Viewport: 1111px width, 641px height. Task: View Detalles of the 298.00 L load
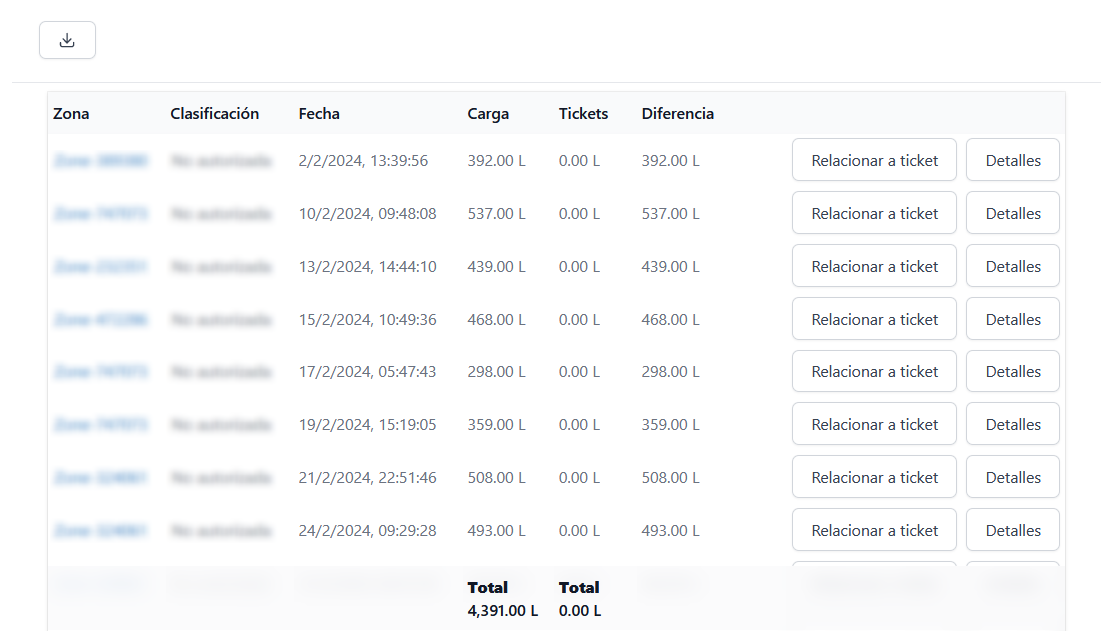[1012, 371]
